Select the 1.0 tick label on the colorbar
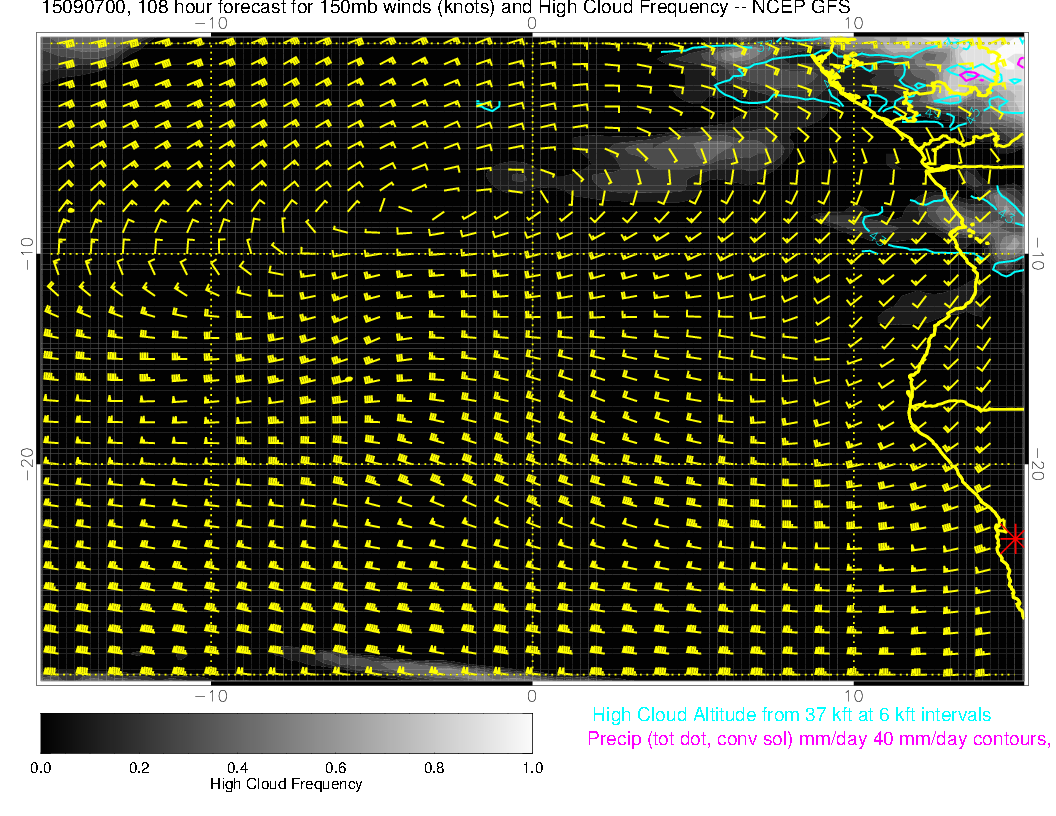Viewport: 1056px width, 816px height. point(532,767)
